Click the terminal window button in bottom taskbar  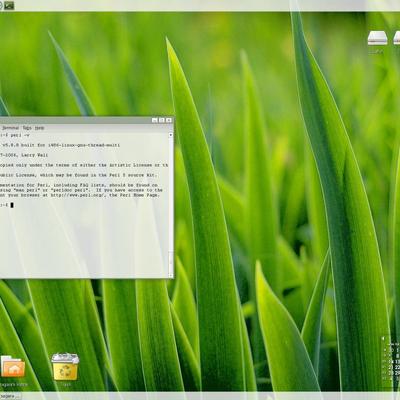click(10, 396)
